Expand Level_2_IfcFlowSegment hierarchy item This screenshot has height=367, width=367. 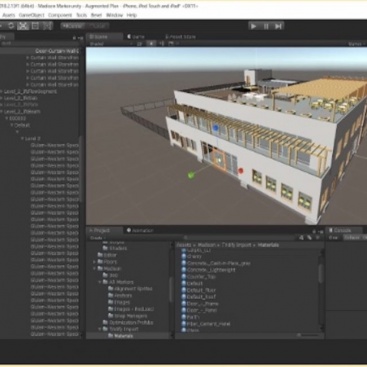[x=2, y=91]
